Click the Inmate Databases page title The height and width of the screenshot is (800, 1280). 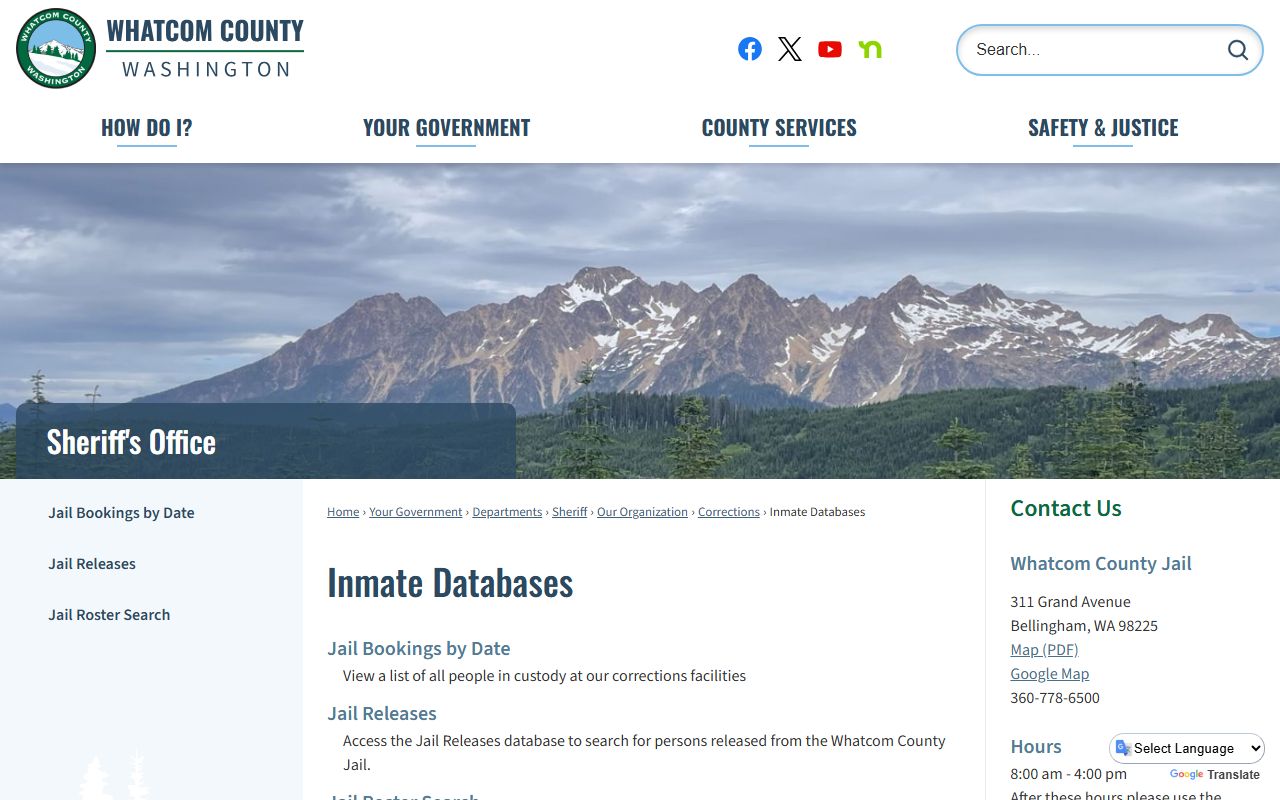click(x=450, y=583)
